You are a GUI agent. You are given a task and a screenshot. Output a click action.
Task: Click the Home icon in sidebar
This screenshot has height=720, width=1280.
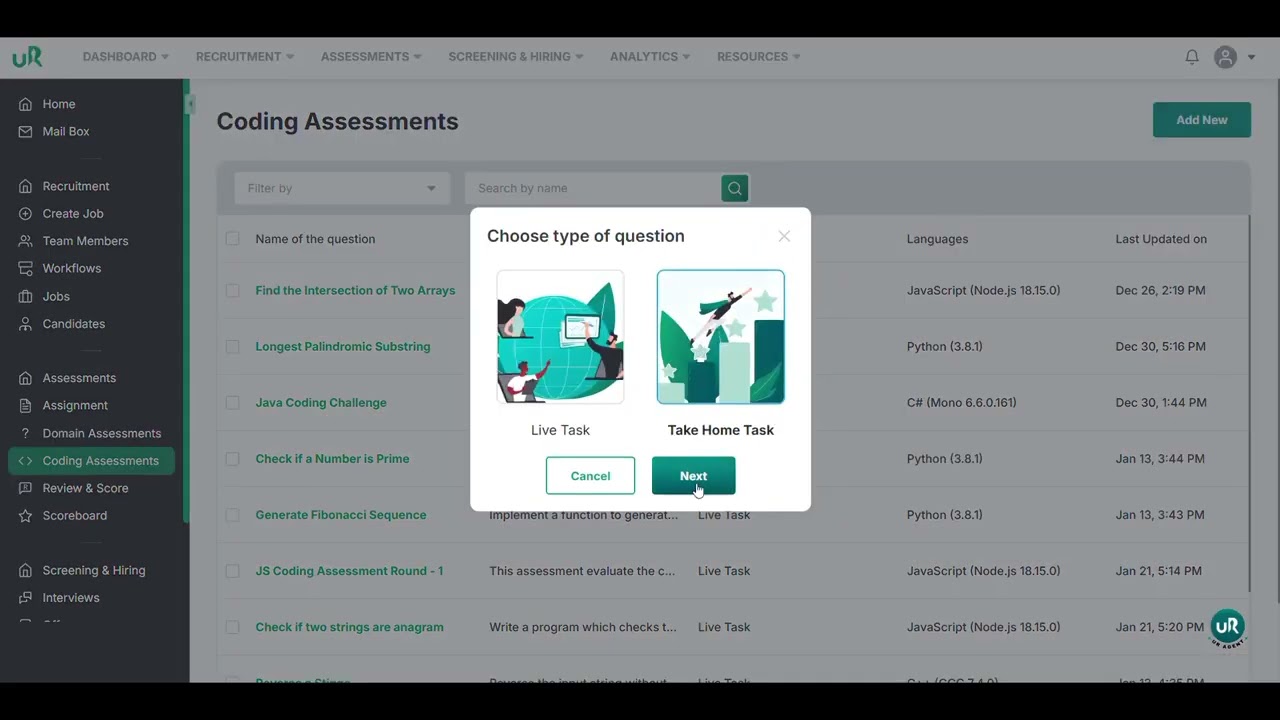[25, 104]
